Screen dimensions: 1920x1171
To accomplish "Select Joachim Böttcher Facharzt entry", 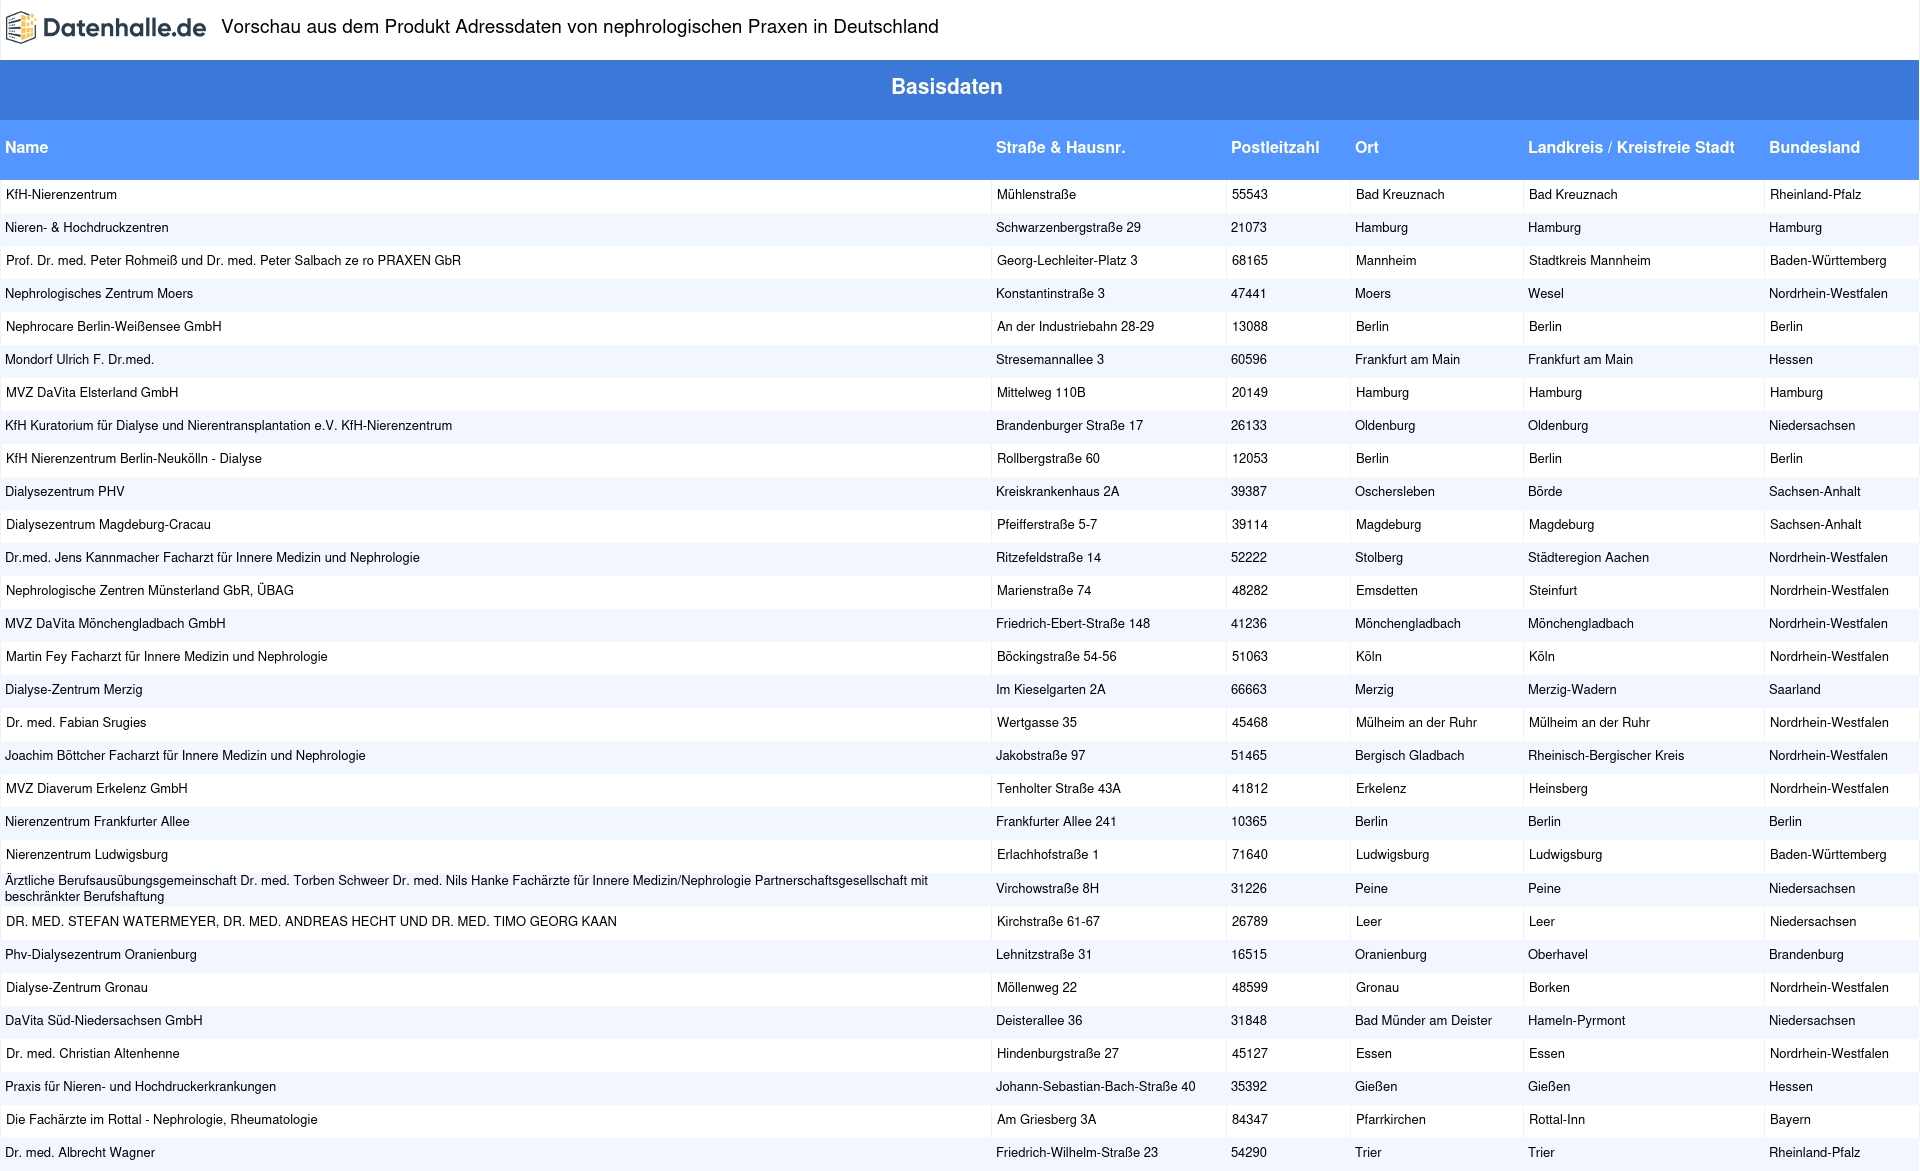I will coord(185,756).
